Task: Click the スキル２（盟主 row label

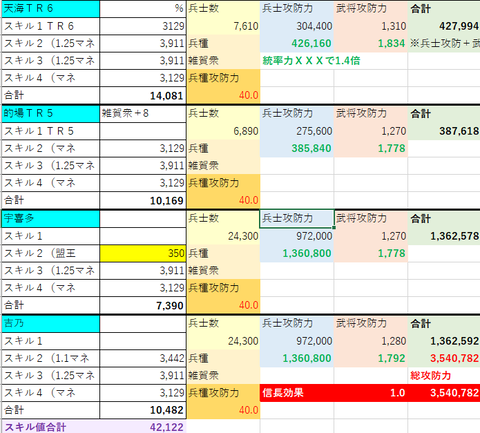Action: pyautogui.click(x=51, y=253)
